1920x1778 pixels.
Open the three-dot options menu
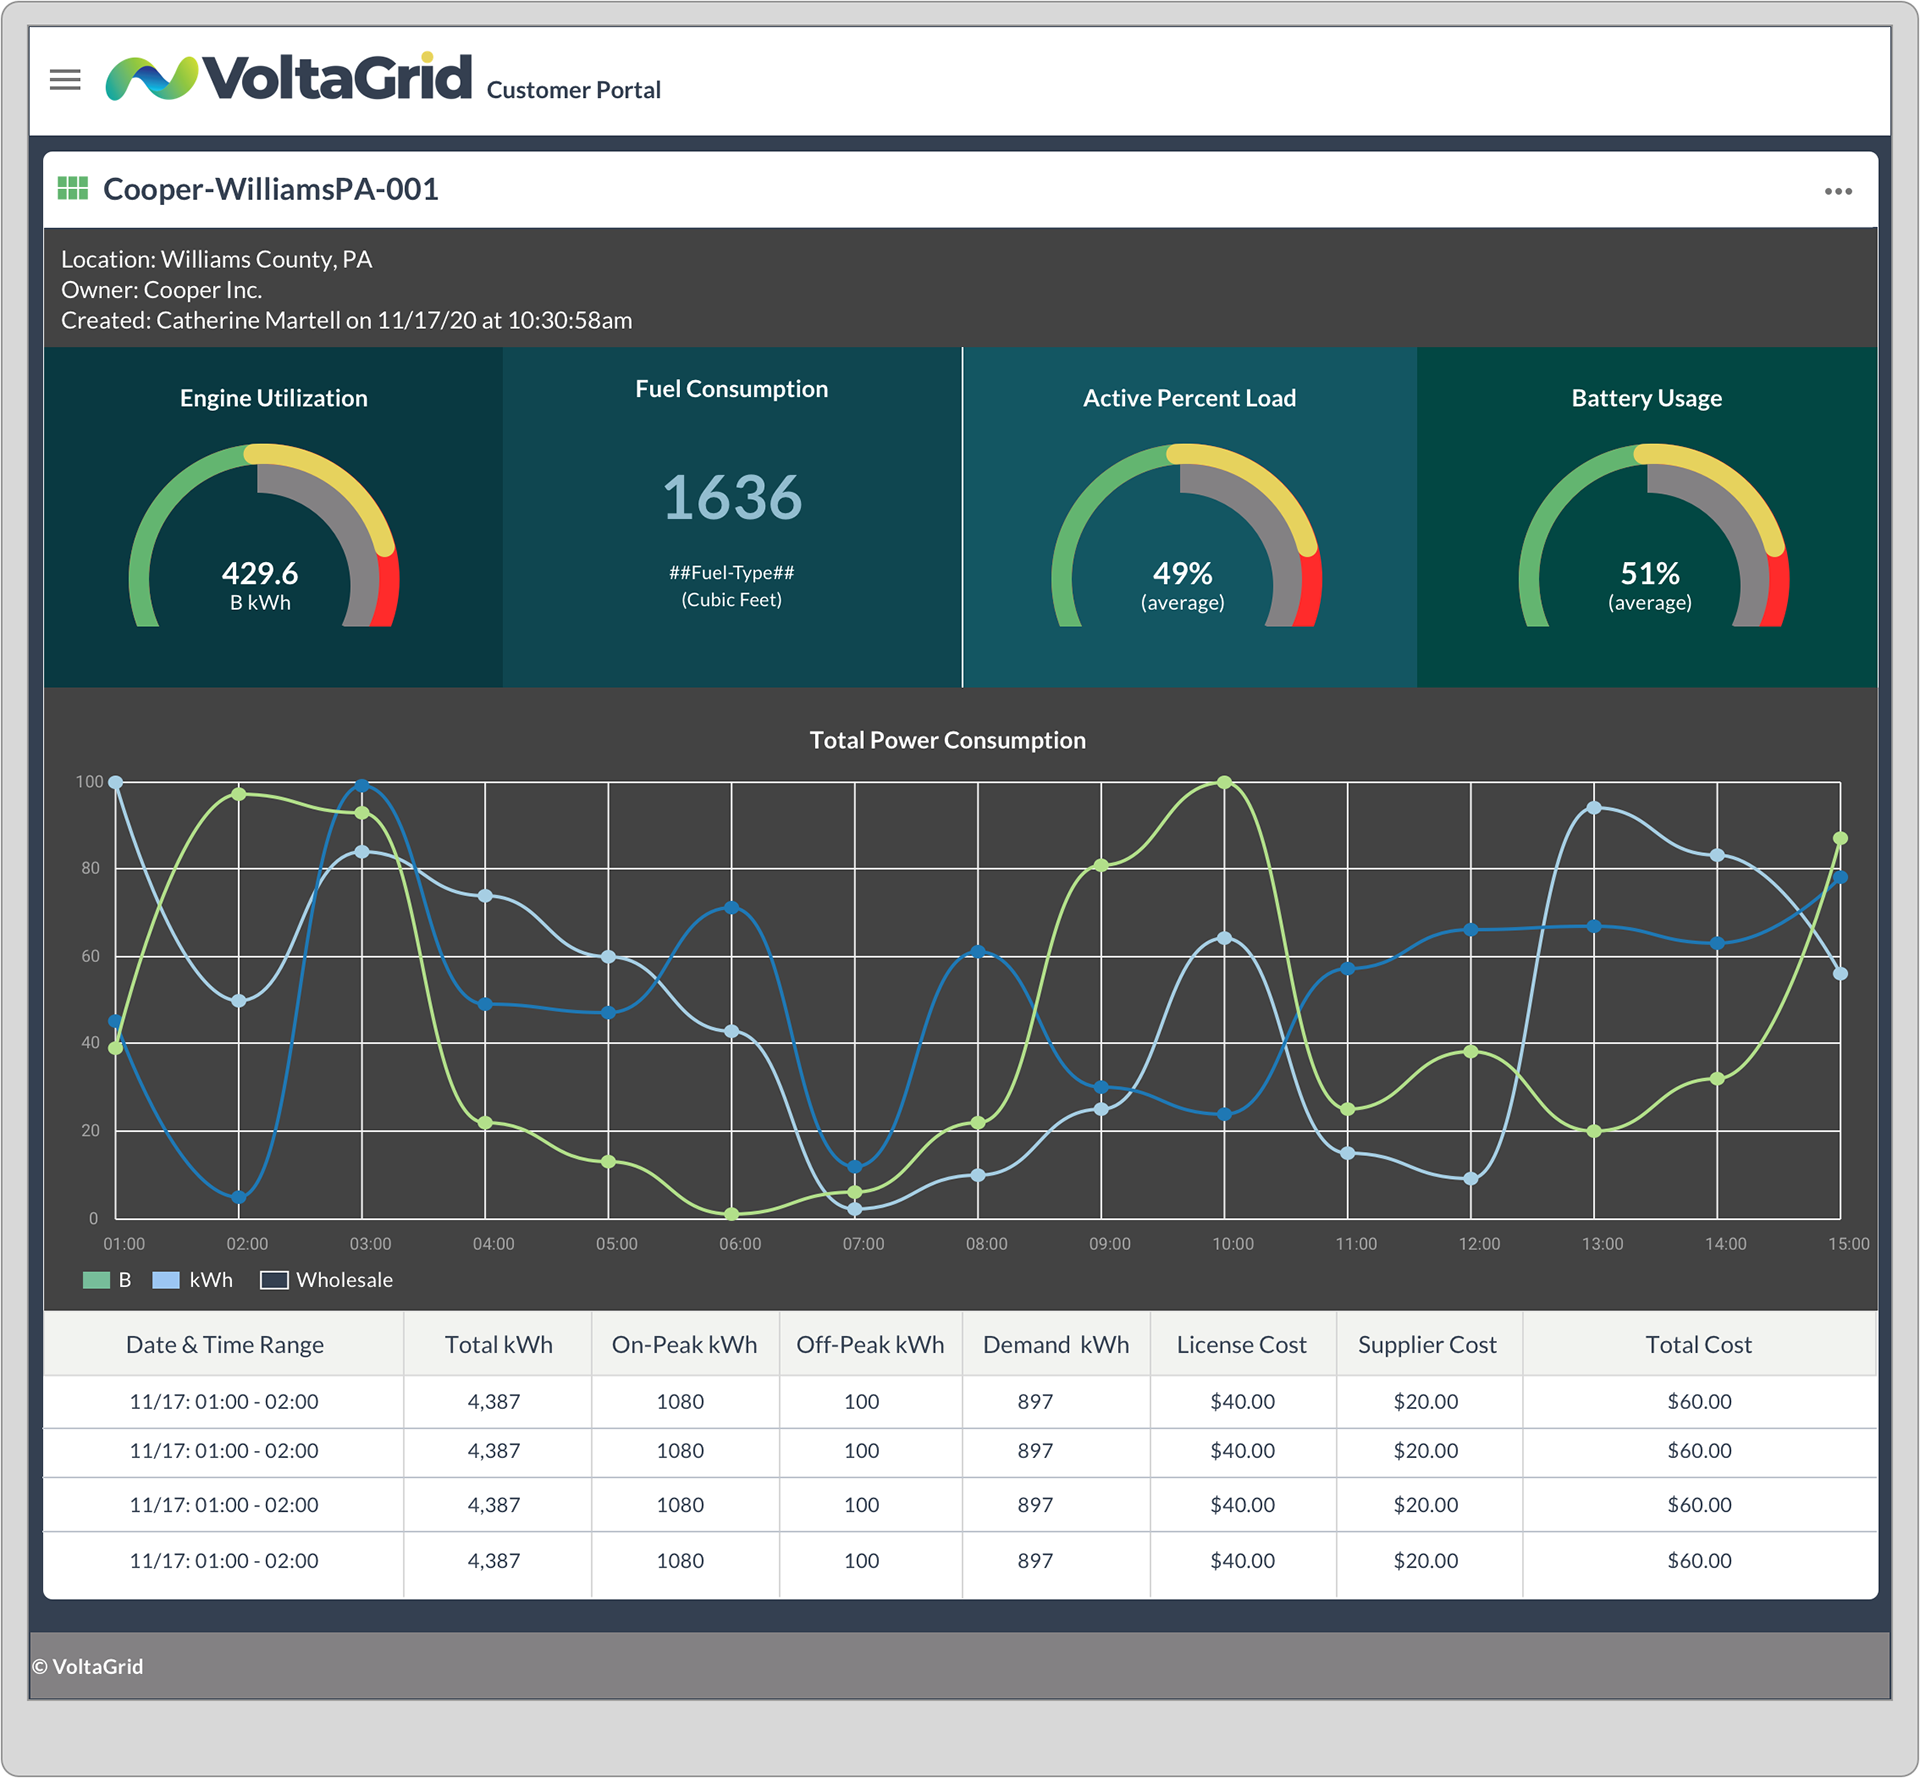[x=1837, y=191]
